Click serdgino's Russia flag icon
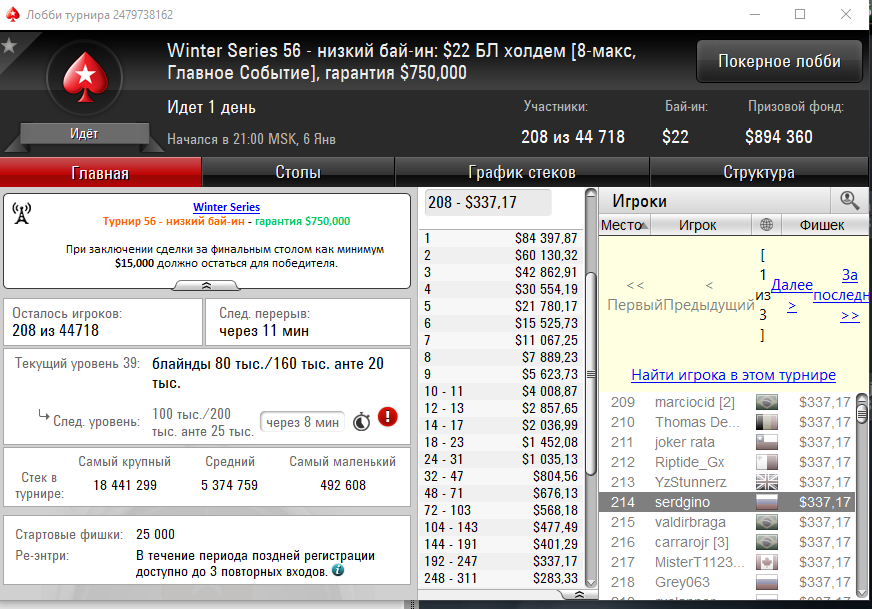The image size is (872, 609). 767,502
